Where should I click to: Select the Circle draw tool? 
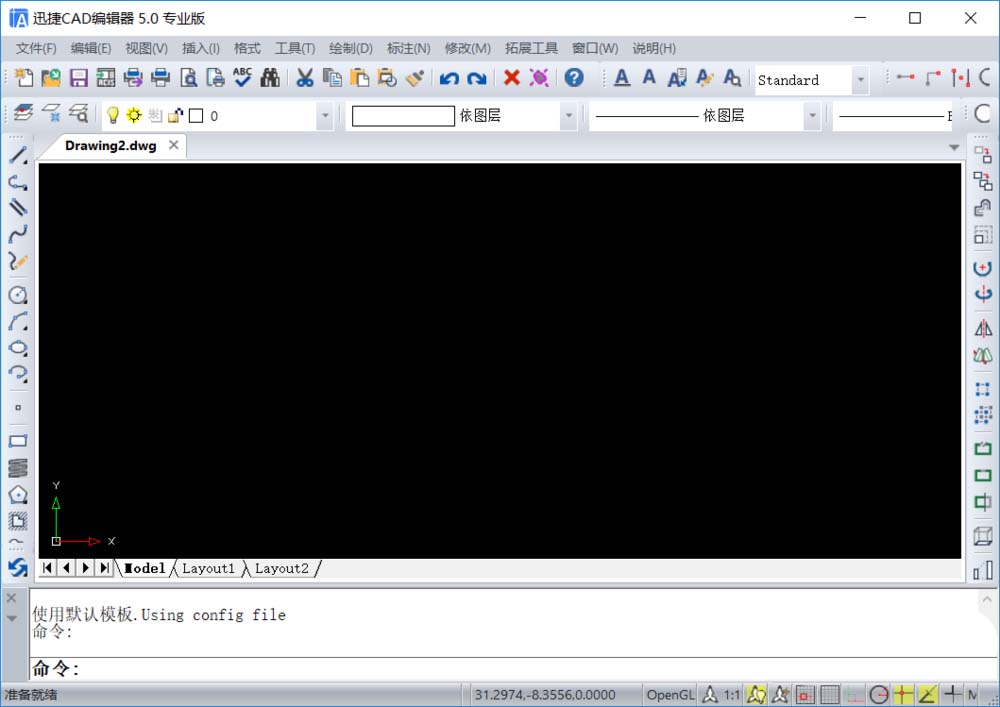click(18, 295)
